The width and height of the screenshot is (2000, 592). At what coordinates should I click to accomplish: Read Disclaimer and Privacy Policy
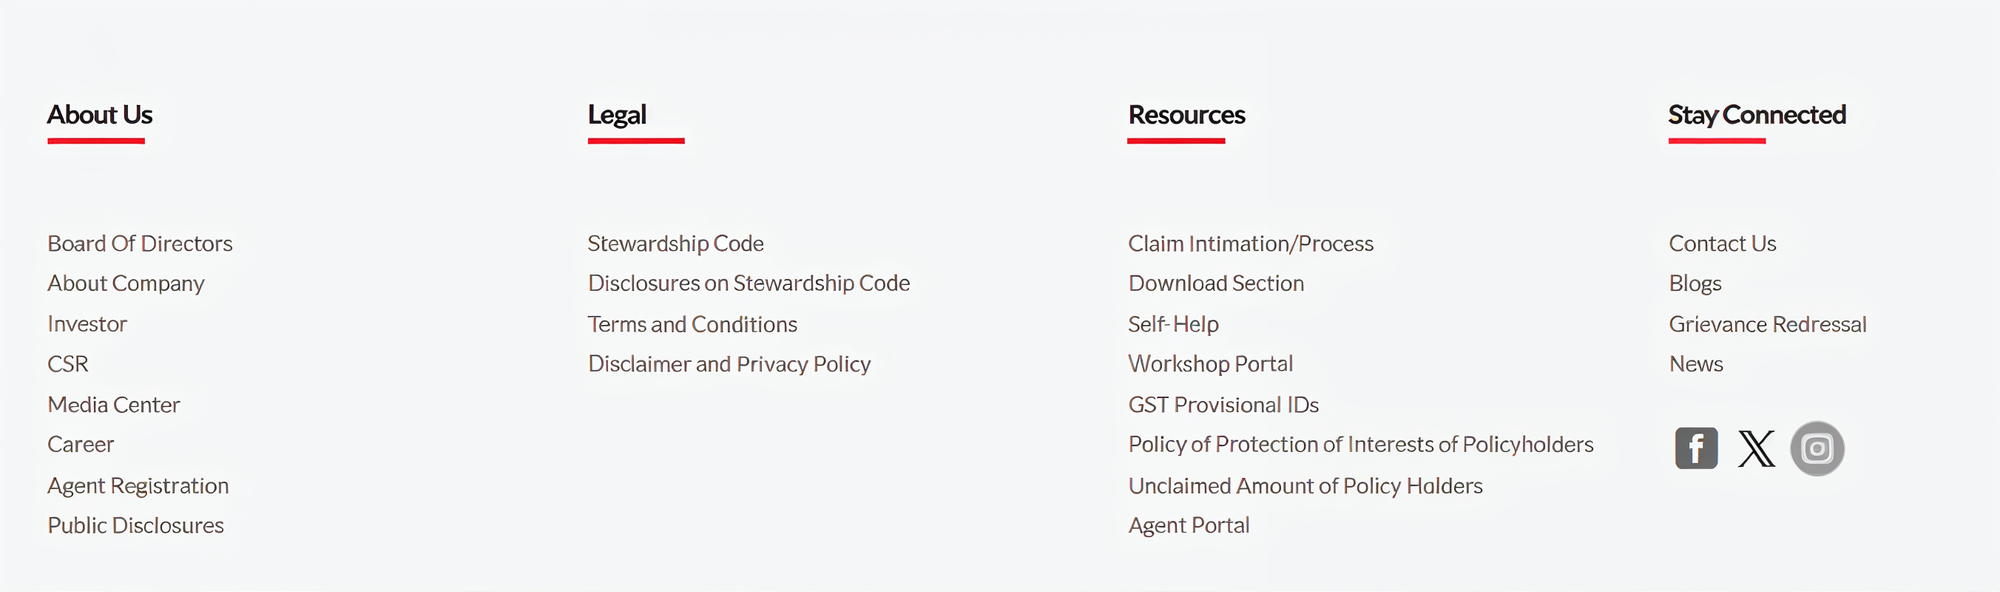pos(729,364)
